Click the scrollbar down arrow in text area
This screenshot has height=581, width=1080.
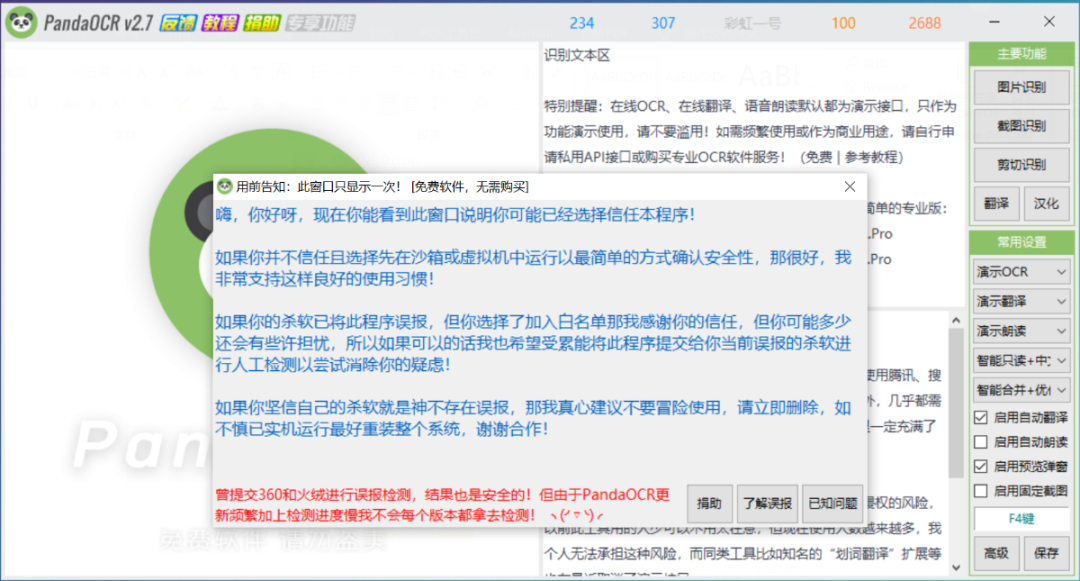tap(956, 568)
